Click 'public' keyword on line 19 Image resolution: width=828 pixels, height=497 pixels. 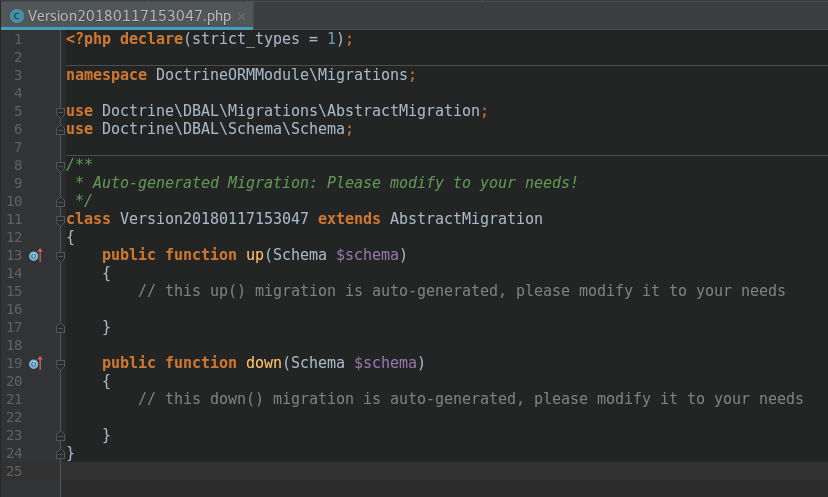pyautogui.click(x=129, y=363)
